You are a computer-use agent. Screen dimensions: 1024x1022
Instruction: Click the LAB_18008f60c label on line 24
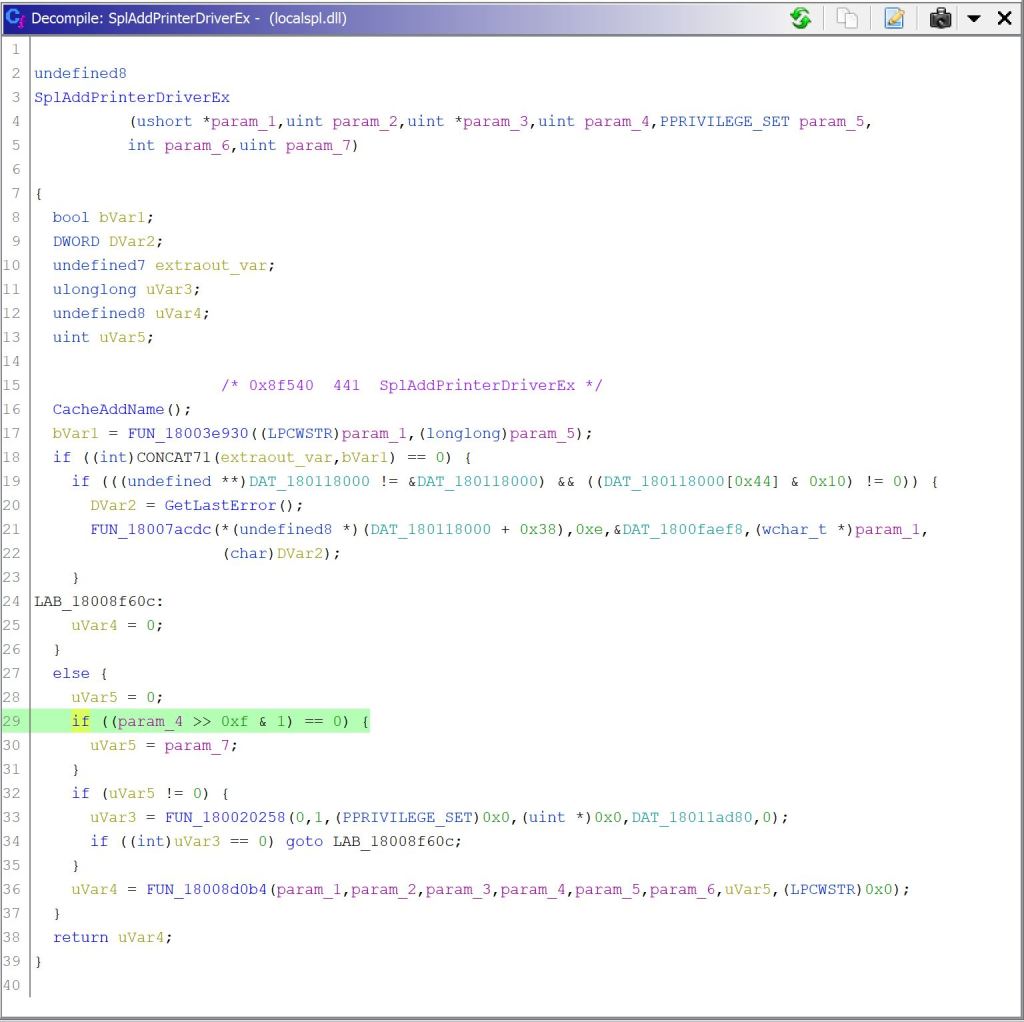click(x=96, y=601)
